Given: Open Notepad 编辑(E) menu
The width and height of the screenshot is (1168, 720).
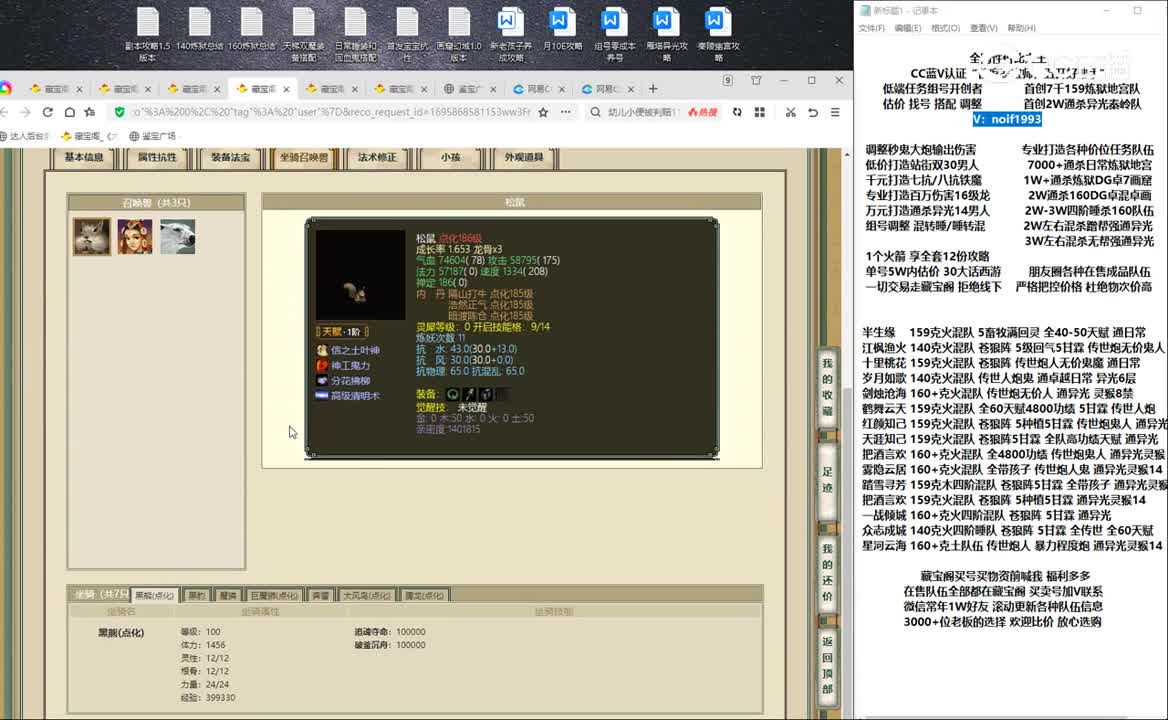Looking at the screenshot, I should pos(907,28).
